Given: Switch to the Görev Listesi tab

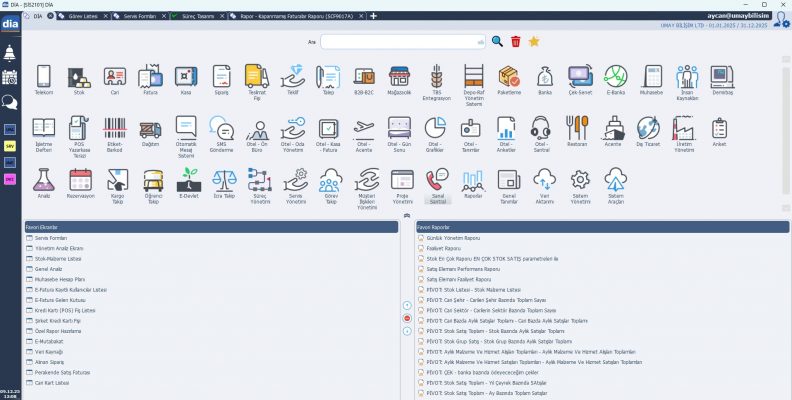Looking at the screenshot, I should 83,16.
